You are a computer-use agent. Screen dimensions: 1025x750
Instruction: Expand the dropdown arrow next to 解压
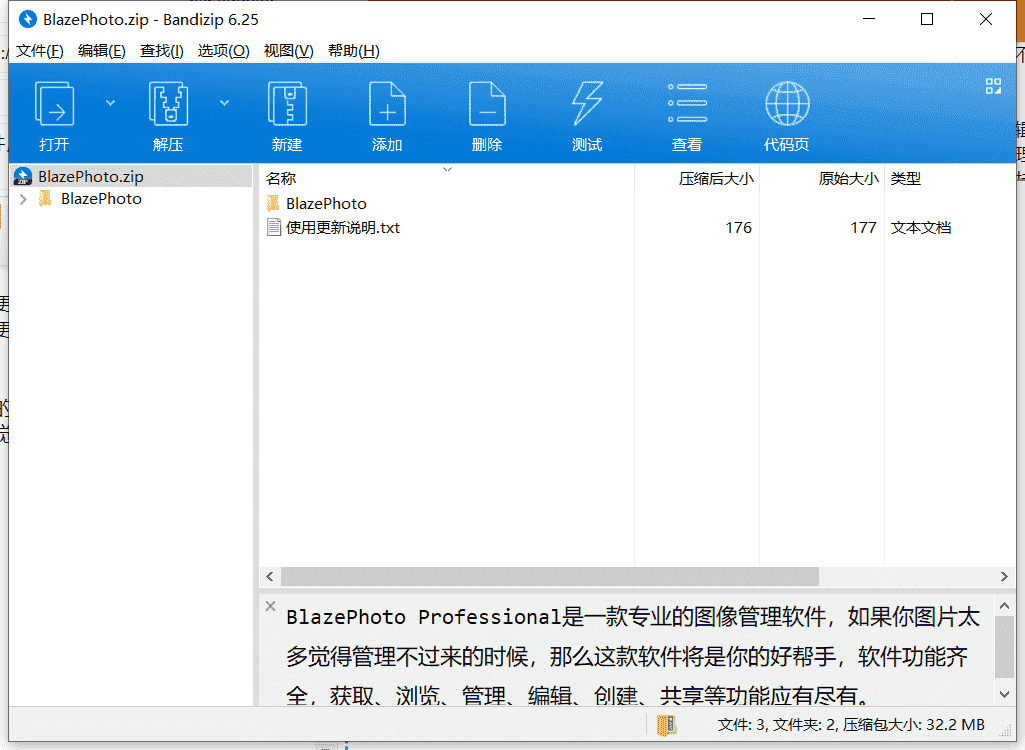(224, 103)
